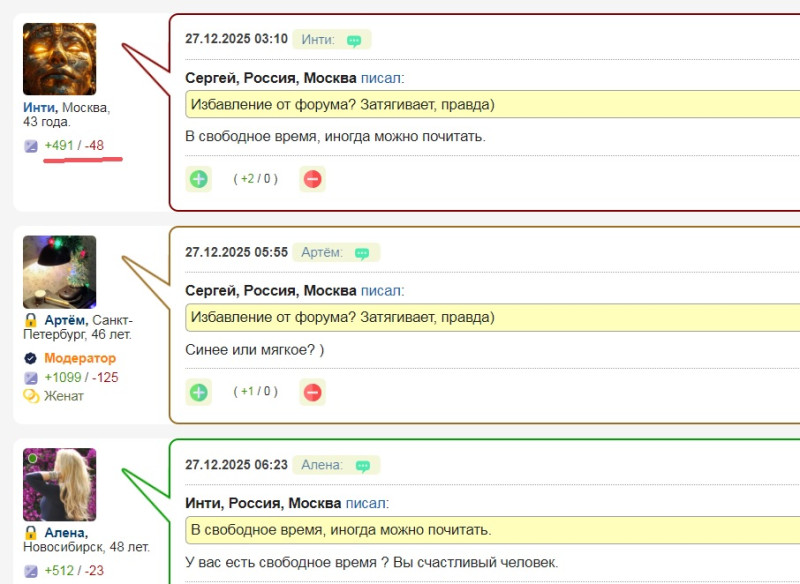
Task: Open Алена's blonde hair avatar
Action: (60, 484)
